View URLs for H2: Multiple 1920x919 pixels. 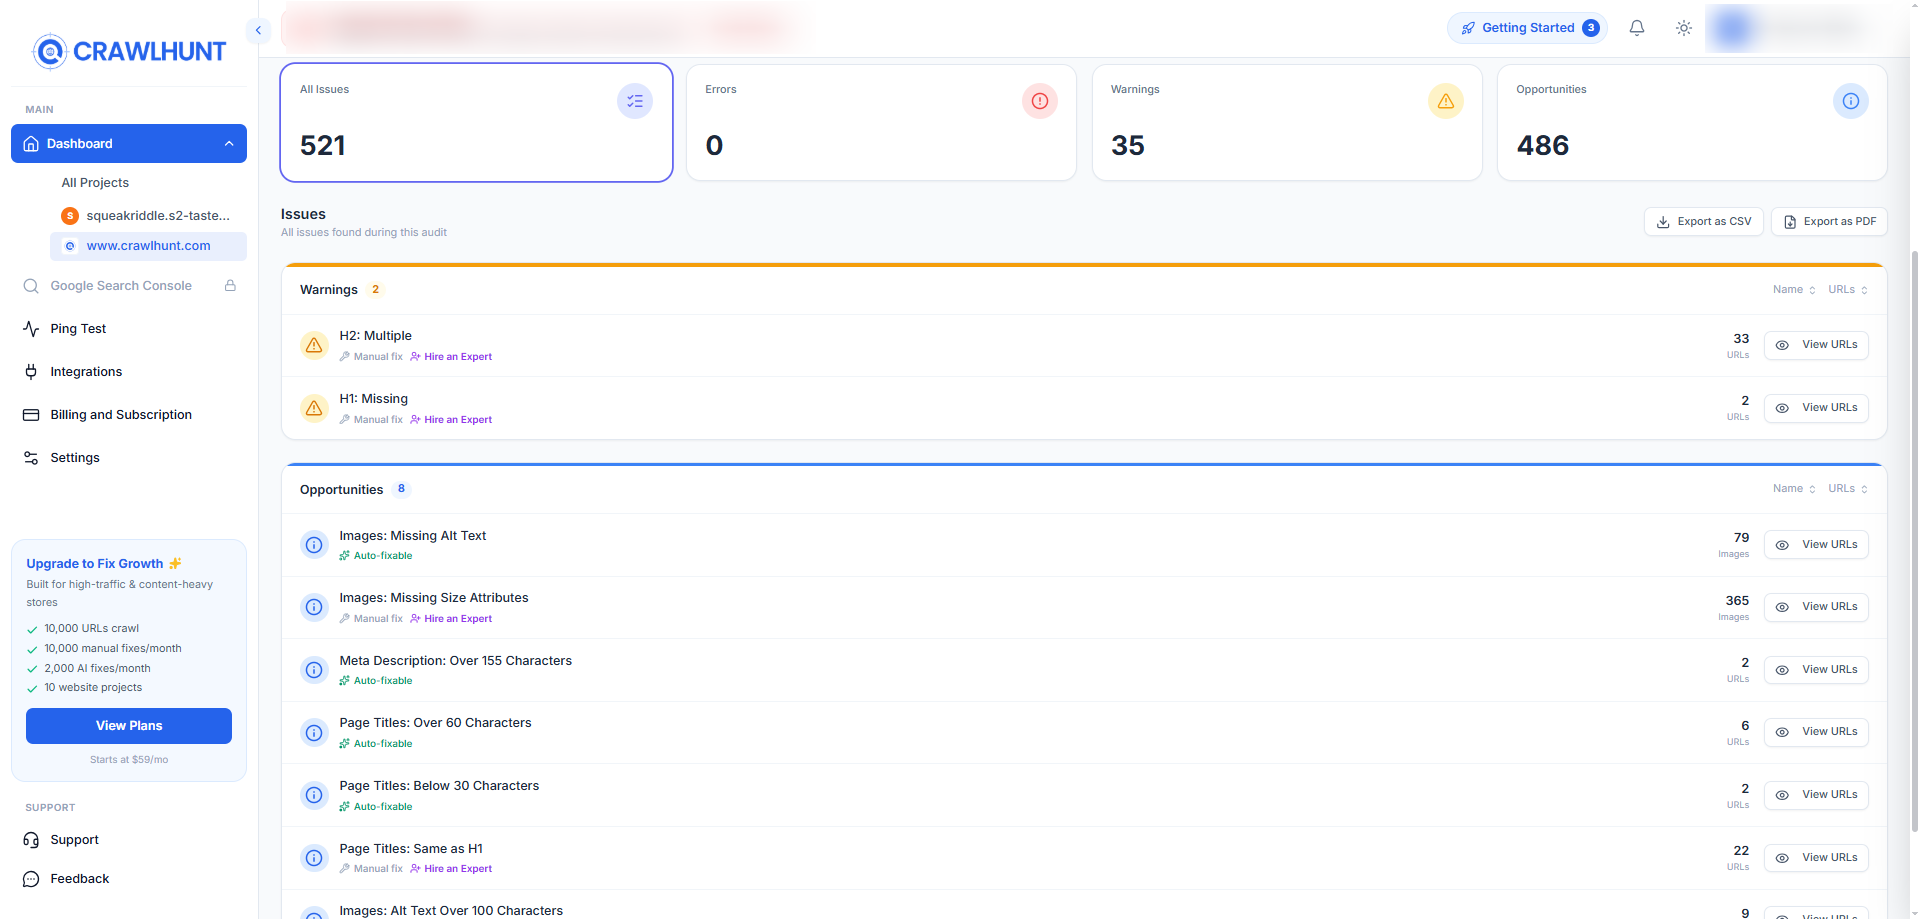pos(1816,345)
